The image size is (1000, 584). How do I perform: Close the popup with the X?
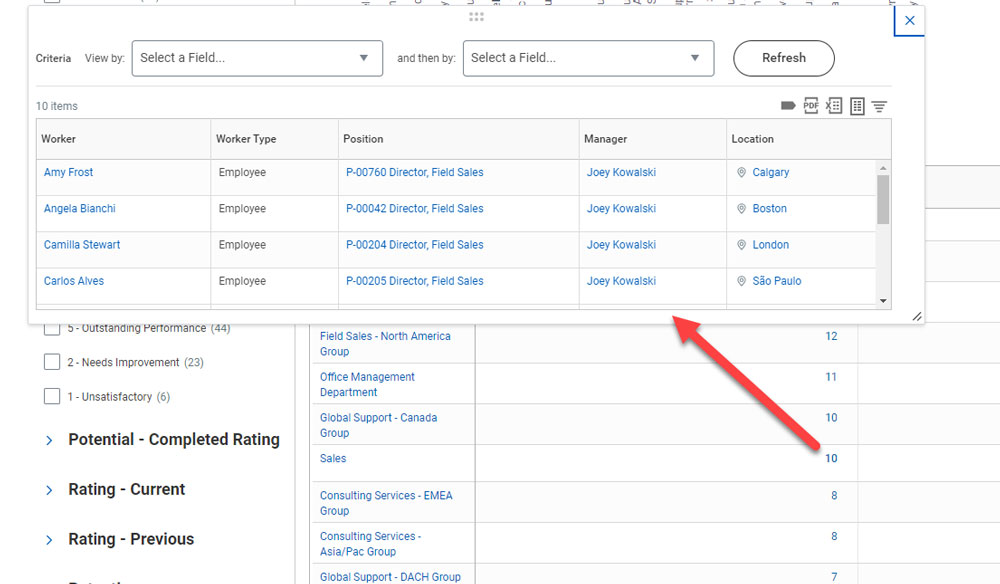click(909, 20)
